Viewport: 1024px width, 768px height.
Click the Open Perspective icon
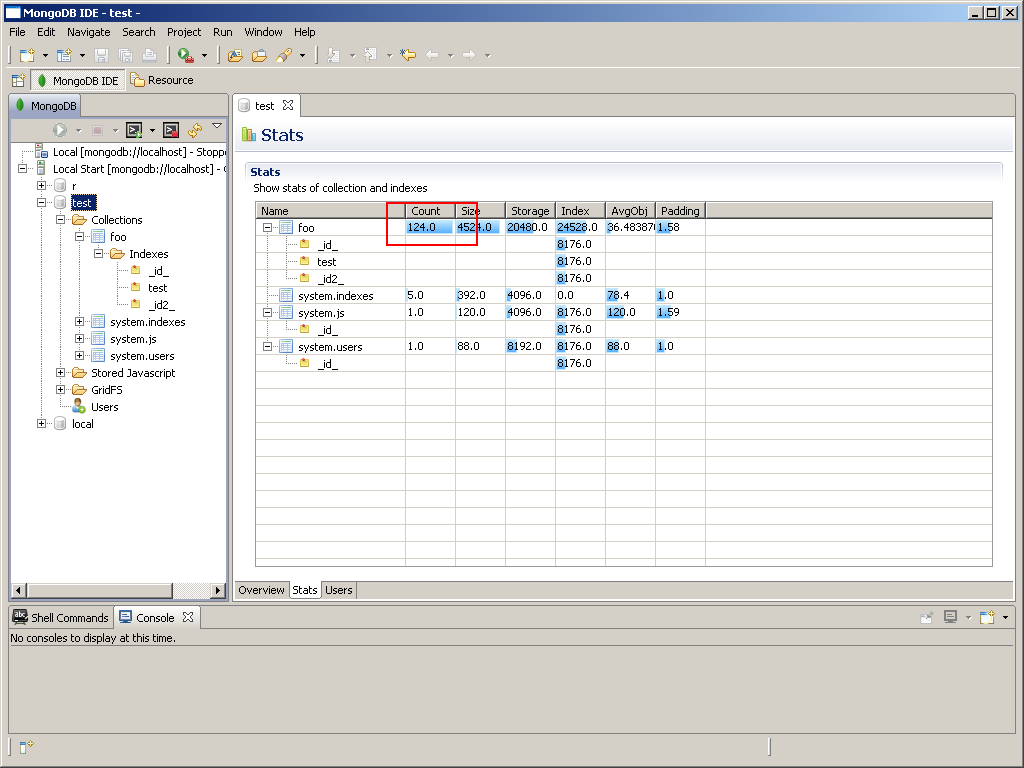point(18,80)
